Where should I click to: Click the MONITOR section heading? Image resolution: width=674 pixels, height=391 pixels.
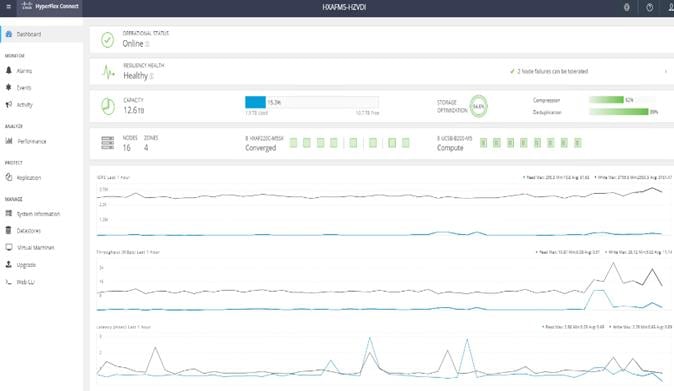pyautogui.click(x=15, y=56)
